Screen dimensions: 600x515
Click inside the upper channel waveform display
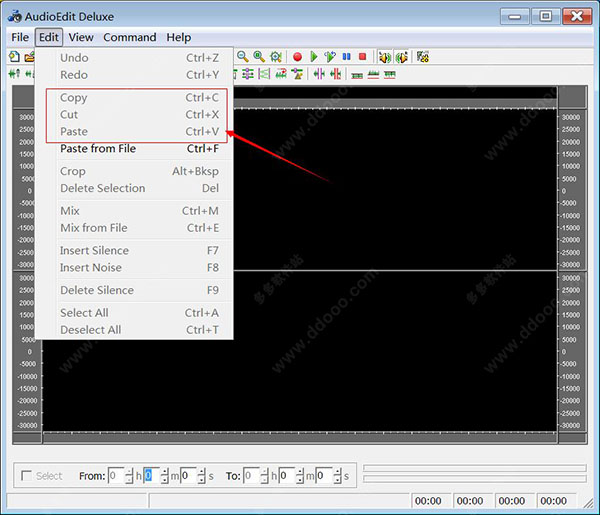click(395, 189)
